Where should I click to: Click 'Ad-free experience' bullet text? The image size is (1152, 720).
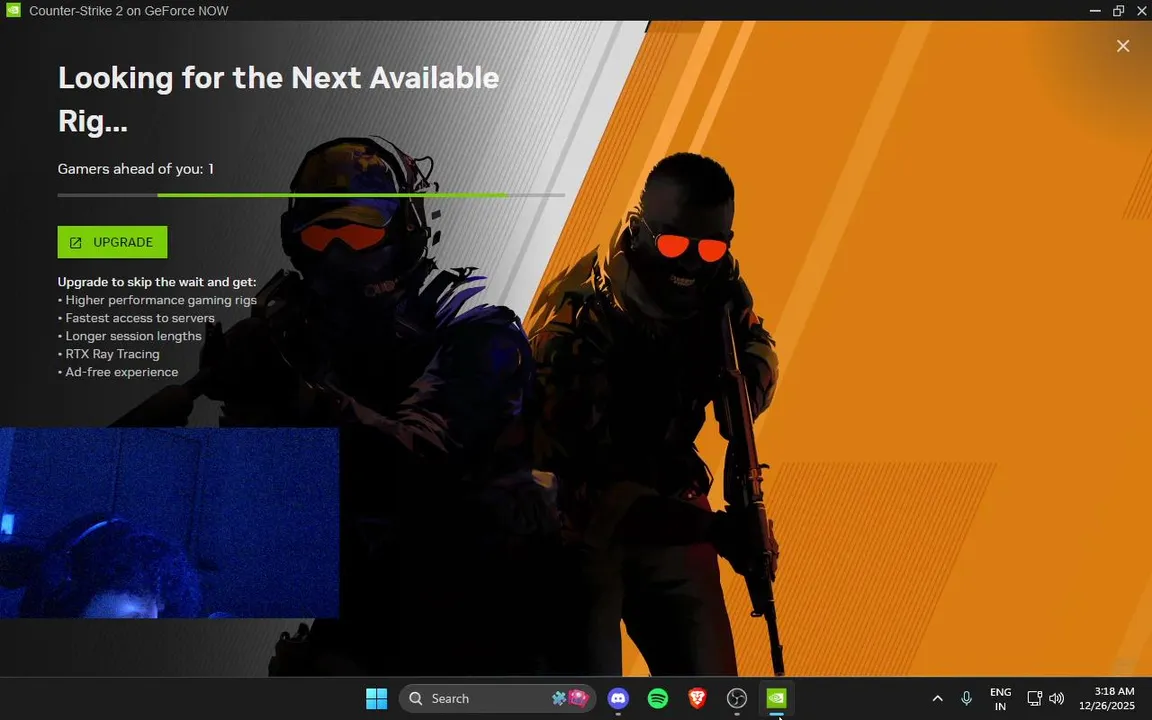pos(121,372)
